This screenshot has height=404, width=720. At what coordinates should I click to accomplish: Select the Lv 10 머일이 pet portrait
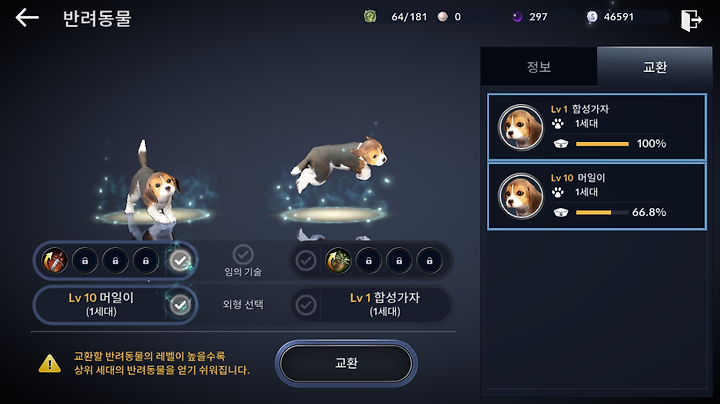521,196
